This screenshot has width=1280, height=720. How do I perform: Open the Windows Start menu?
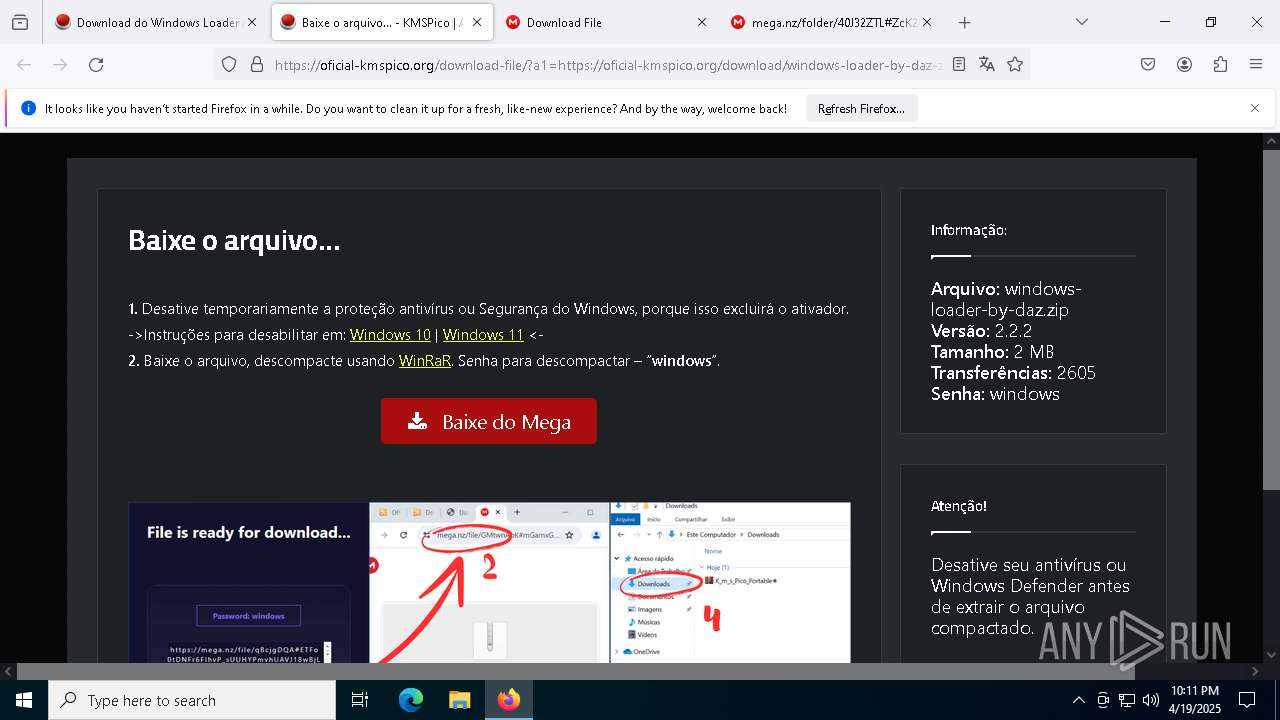[x=24, y=700]
